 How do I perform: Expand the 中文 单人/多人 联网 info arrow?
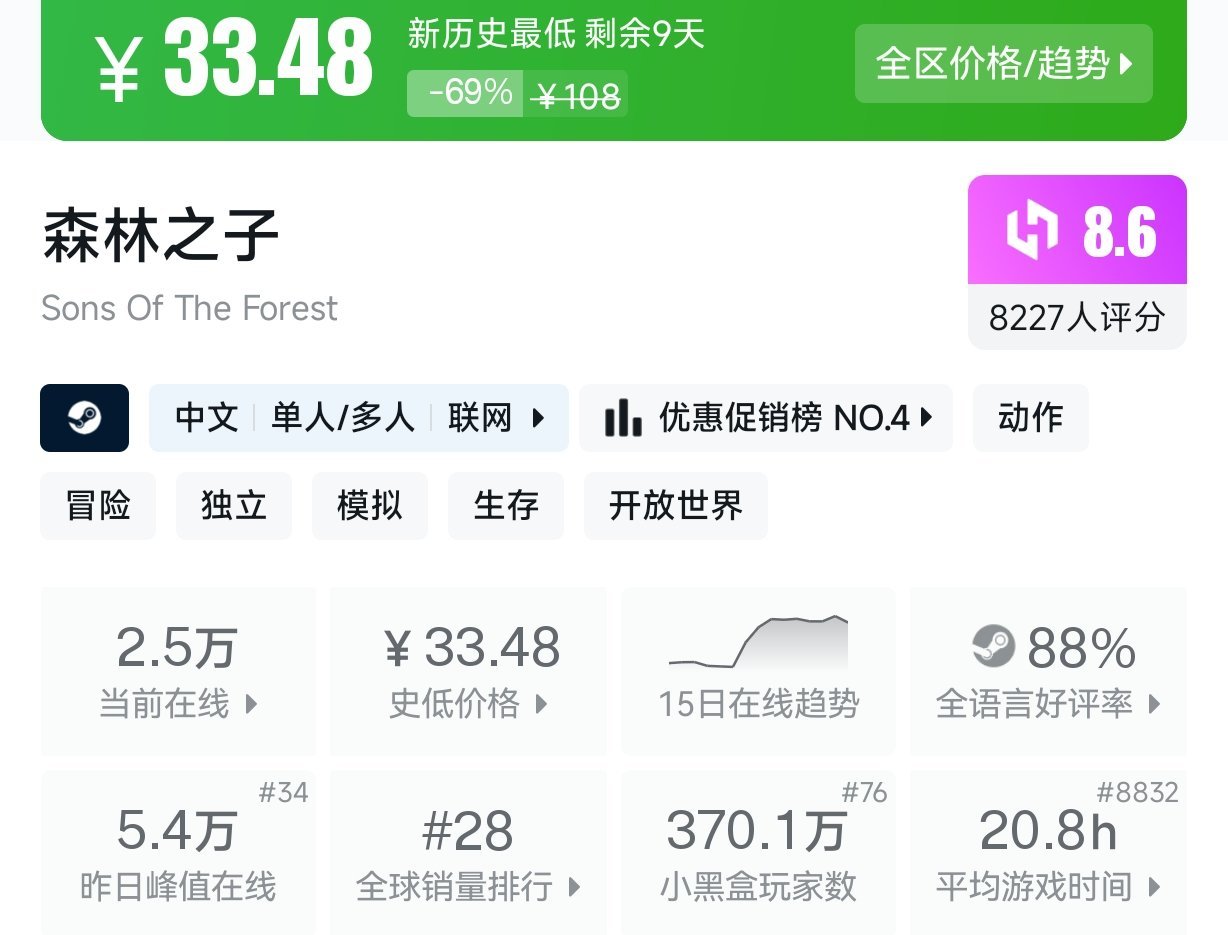538,418
